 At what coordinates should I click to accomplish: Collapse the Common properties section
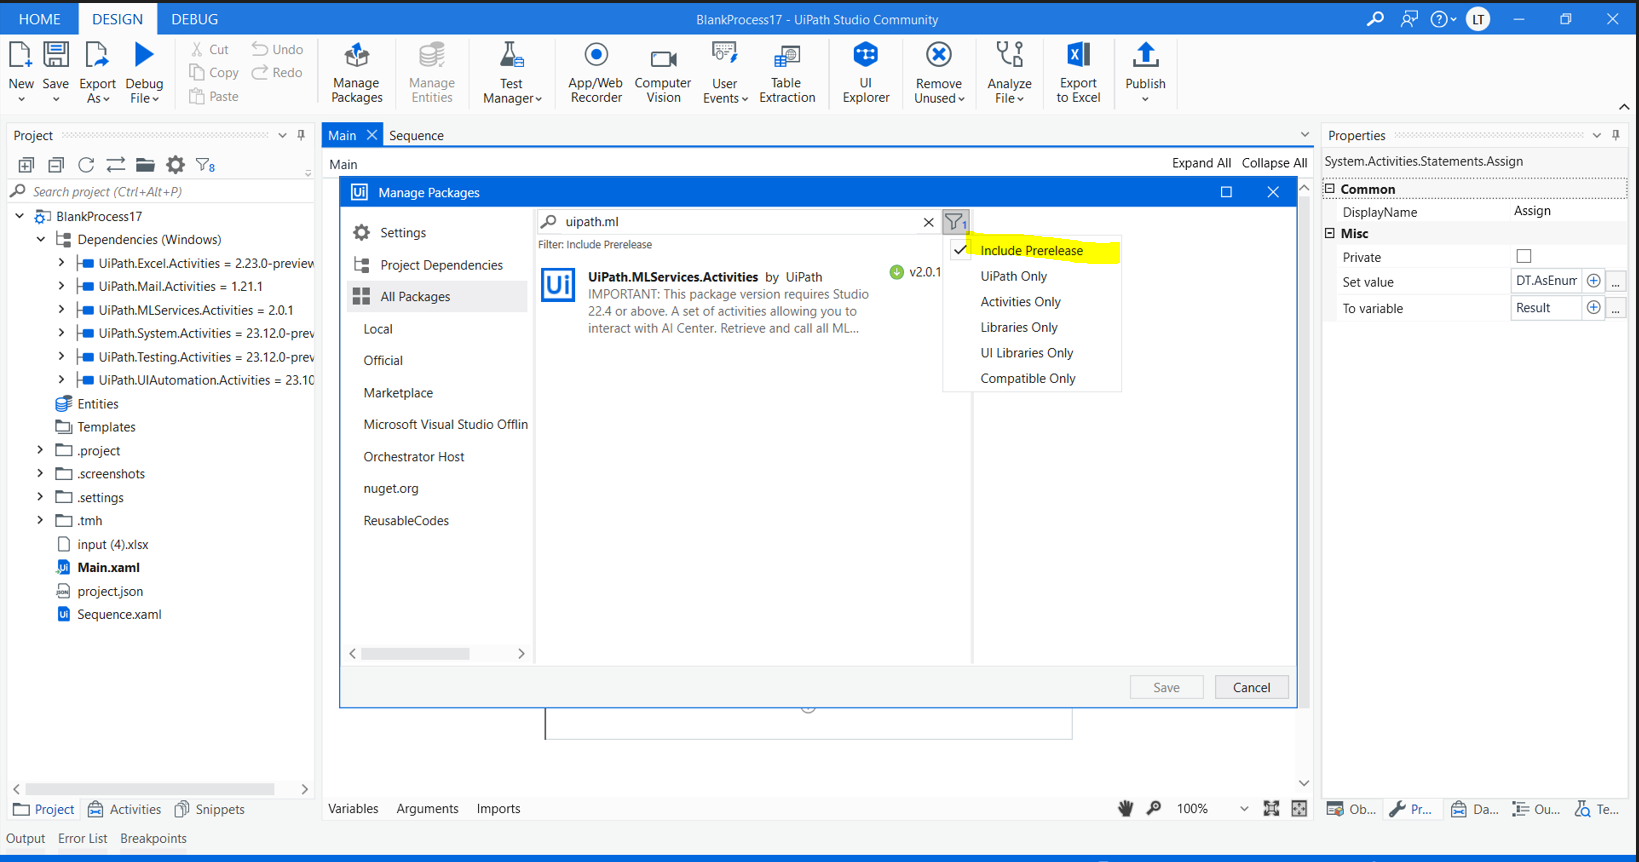1330,189
